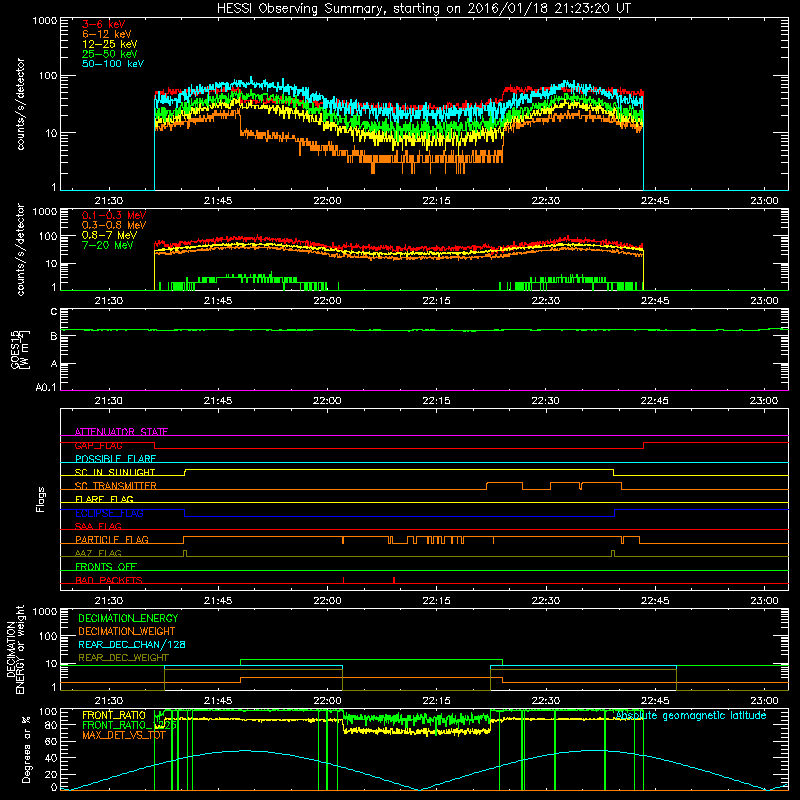This screenshot has width=800, height=800.
Task: Click the C level tick on GOES panel
Action: coord(54,312)
